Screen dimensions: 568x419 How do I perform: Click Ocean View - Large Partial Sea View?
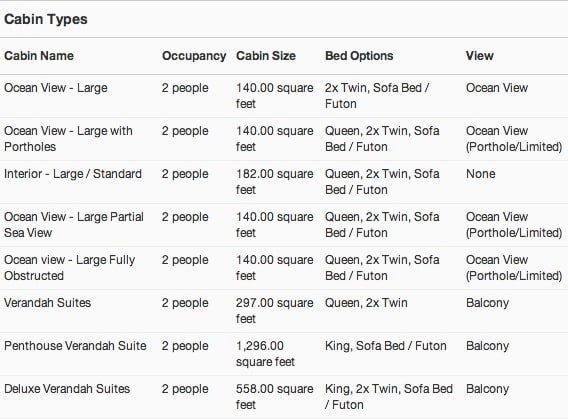tap(74, 225)
